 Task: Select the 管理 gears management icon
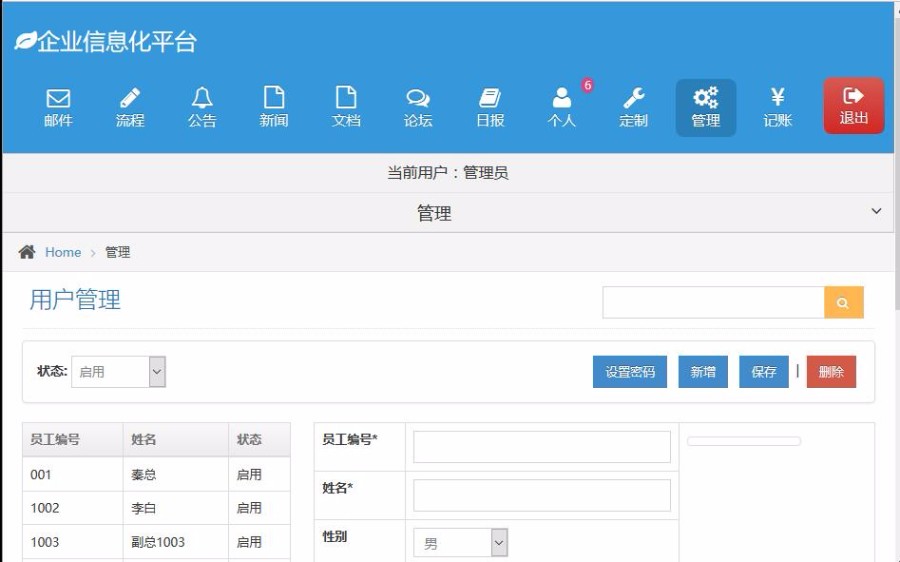click(x=706, y=107)
